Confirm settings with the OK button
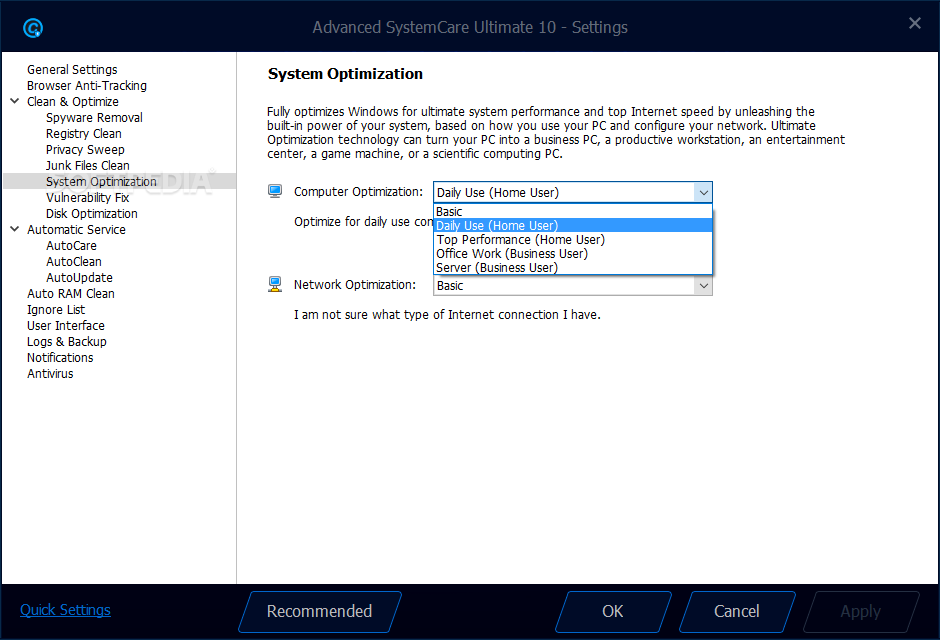This screenshot has width=940, height=640. click(613, 611)
